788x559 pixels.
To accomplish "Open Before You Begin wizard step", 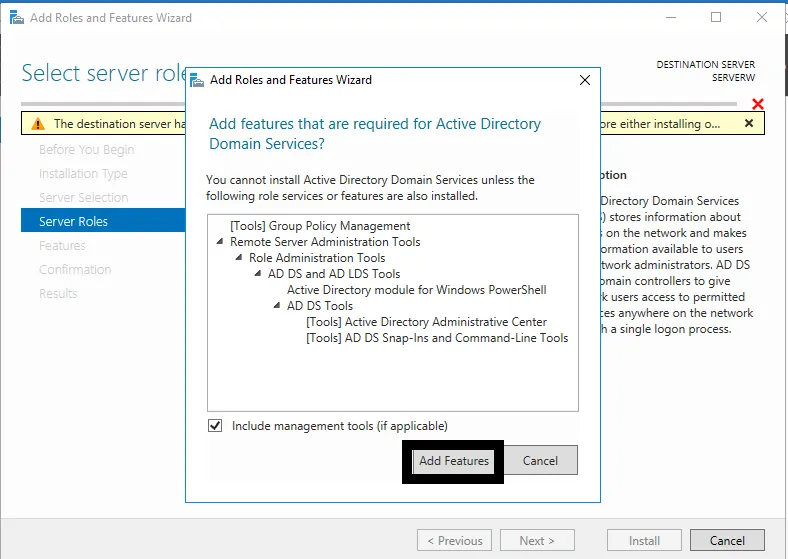I will click(x=86, y=149).
